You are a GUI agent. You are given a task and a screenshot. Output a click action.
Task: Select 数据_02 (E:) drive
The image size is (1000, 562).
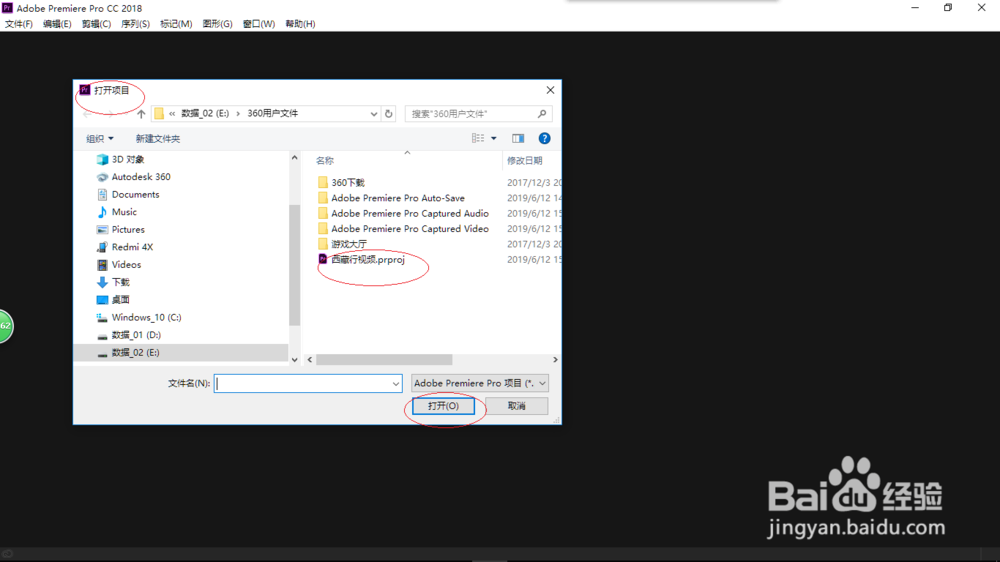[180, 352]
